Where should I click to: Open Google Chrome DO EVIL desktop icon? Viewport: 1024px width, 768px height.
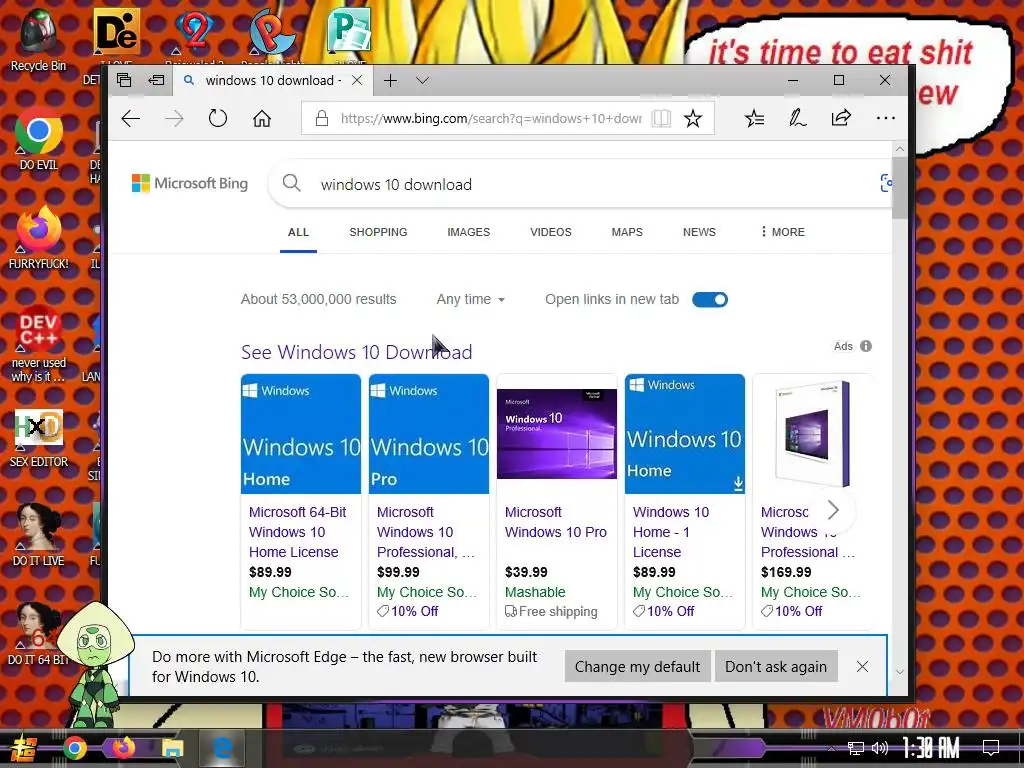point(39,139)
